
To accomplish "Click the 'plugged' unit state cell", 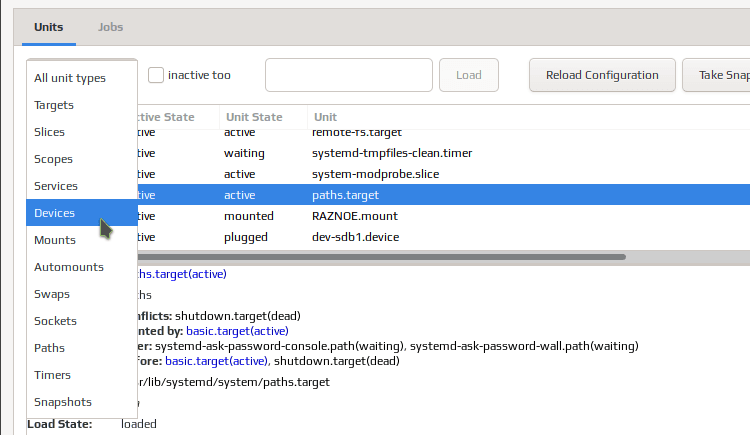I will click(246, 237).
